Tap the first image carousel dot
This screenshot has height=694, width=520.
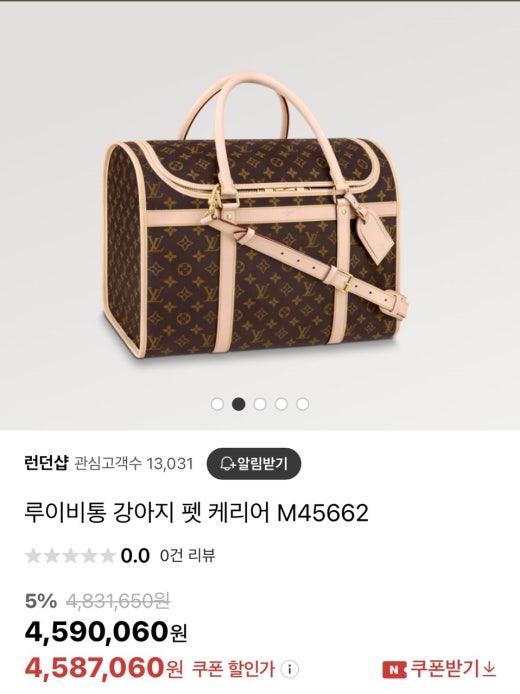pyautogui.click(x=217, y=404)
